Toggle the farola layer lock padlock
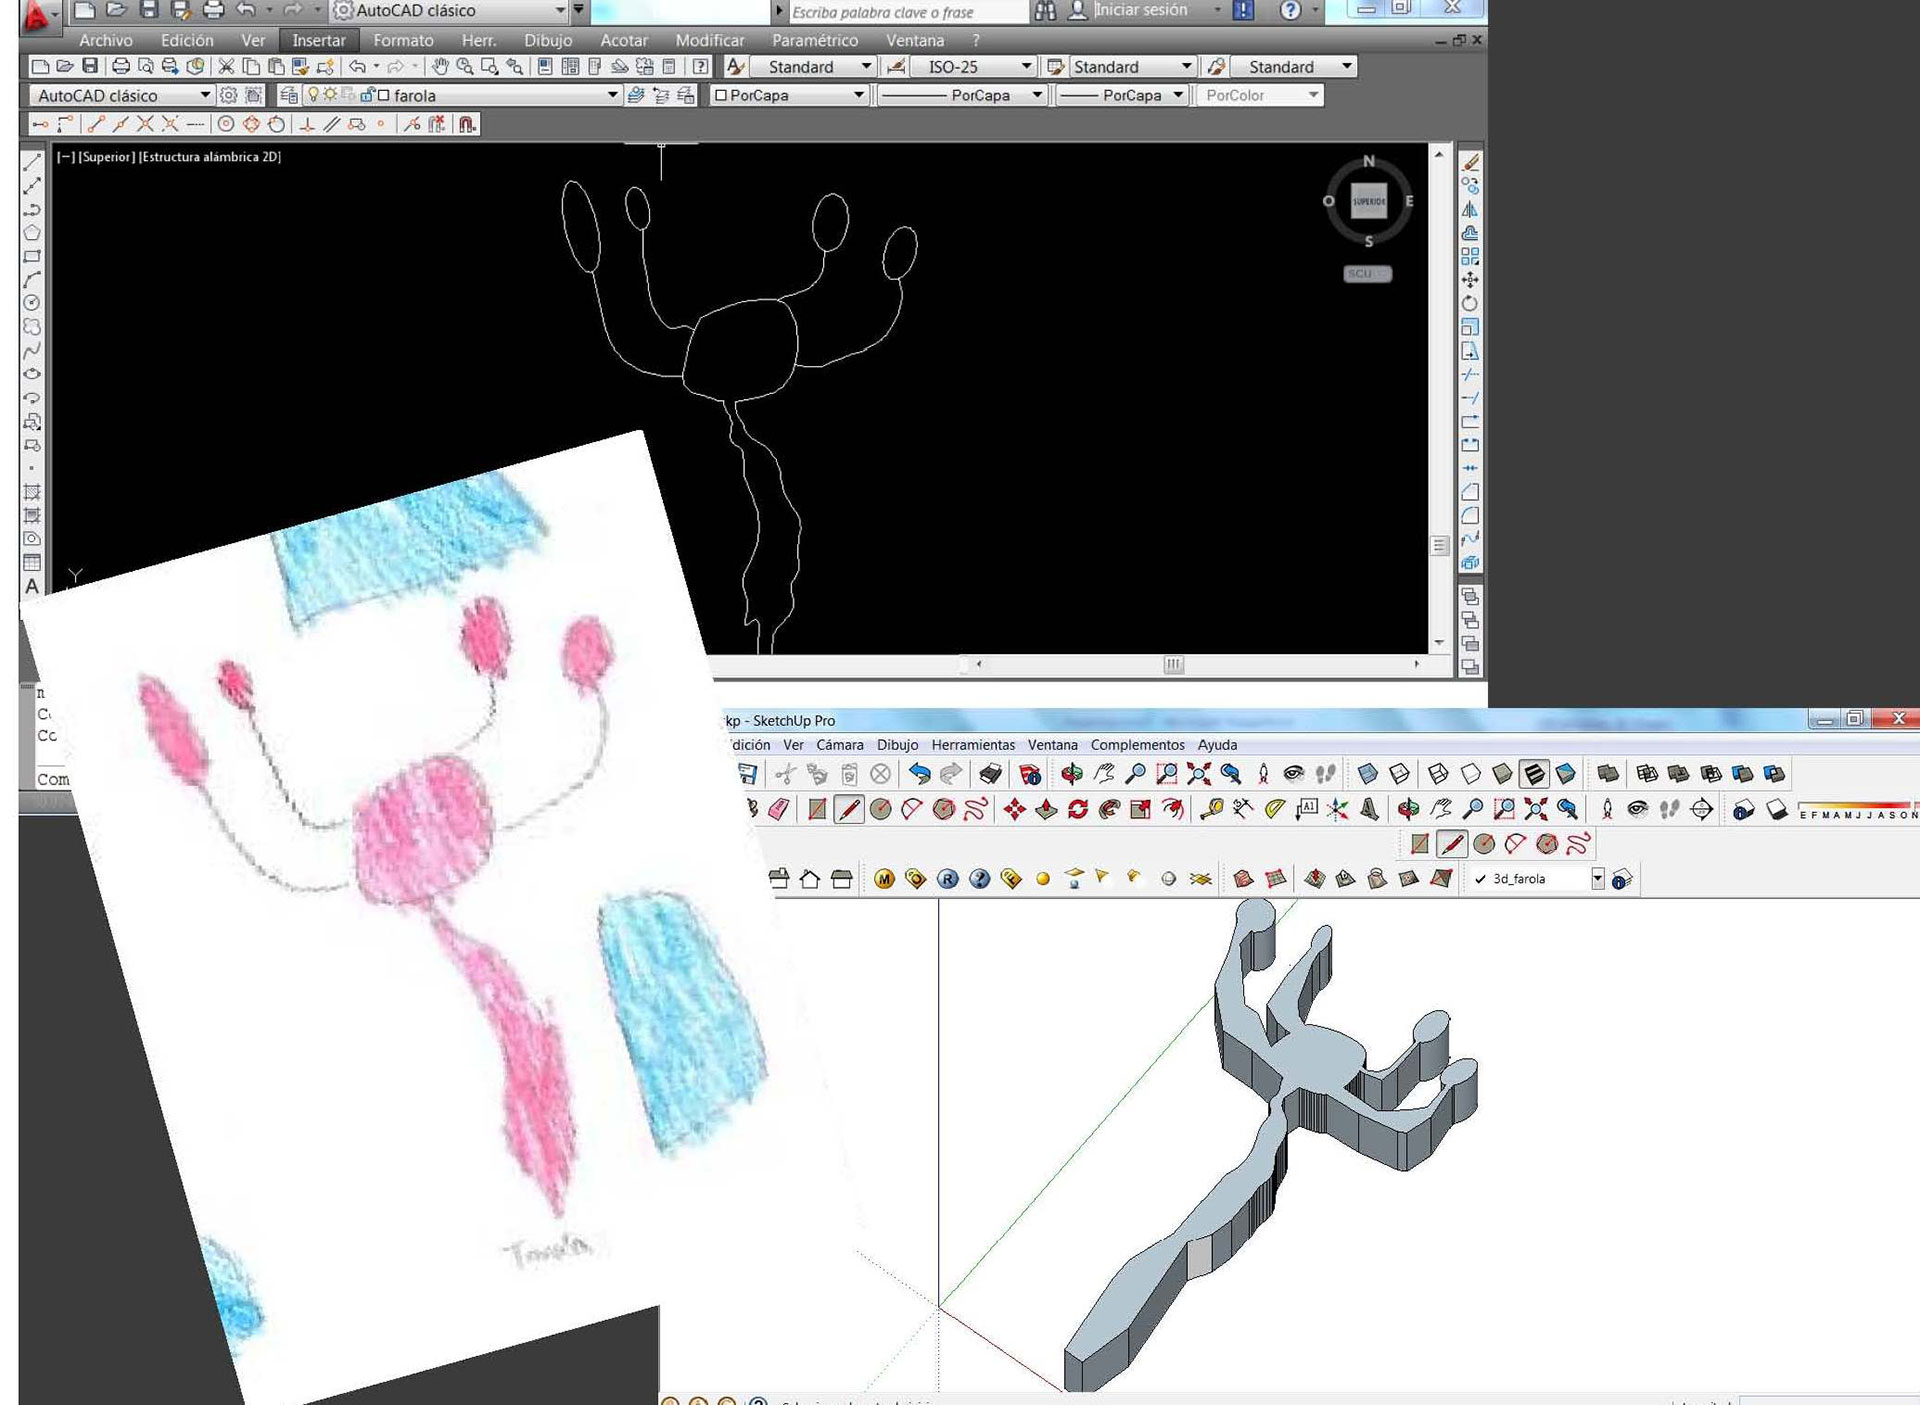 click(367, 95)
